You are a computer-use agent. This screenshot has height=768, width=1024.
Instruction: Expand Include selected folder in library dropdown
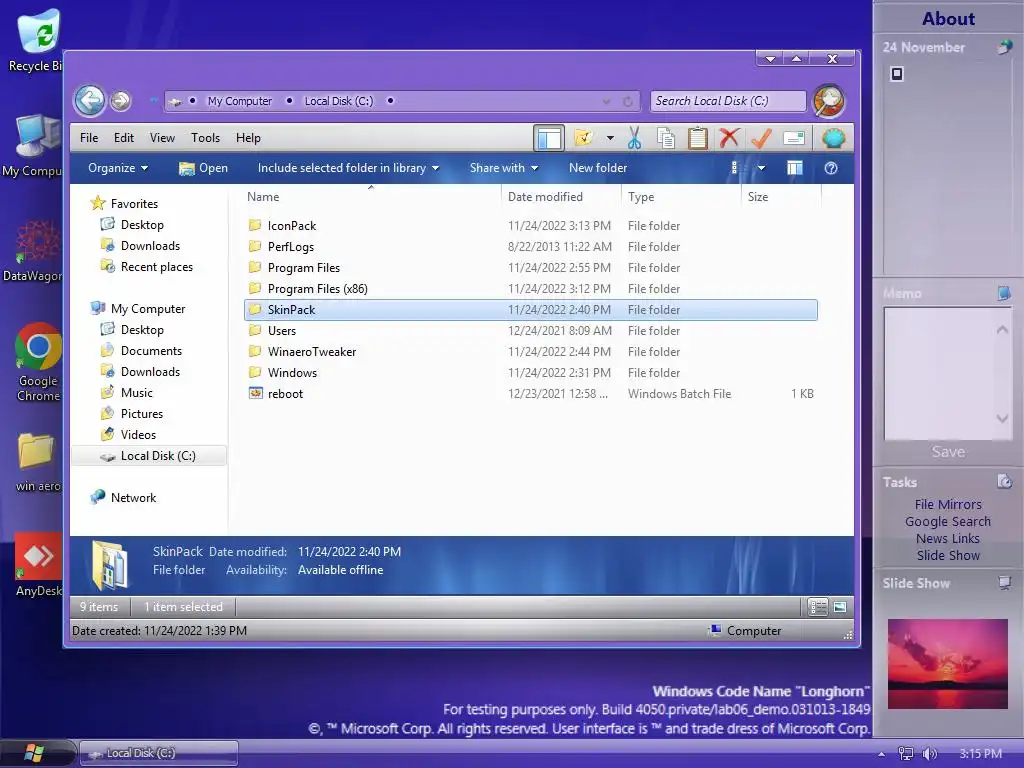[348, 168]
